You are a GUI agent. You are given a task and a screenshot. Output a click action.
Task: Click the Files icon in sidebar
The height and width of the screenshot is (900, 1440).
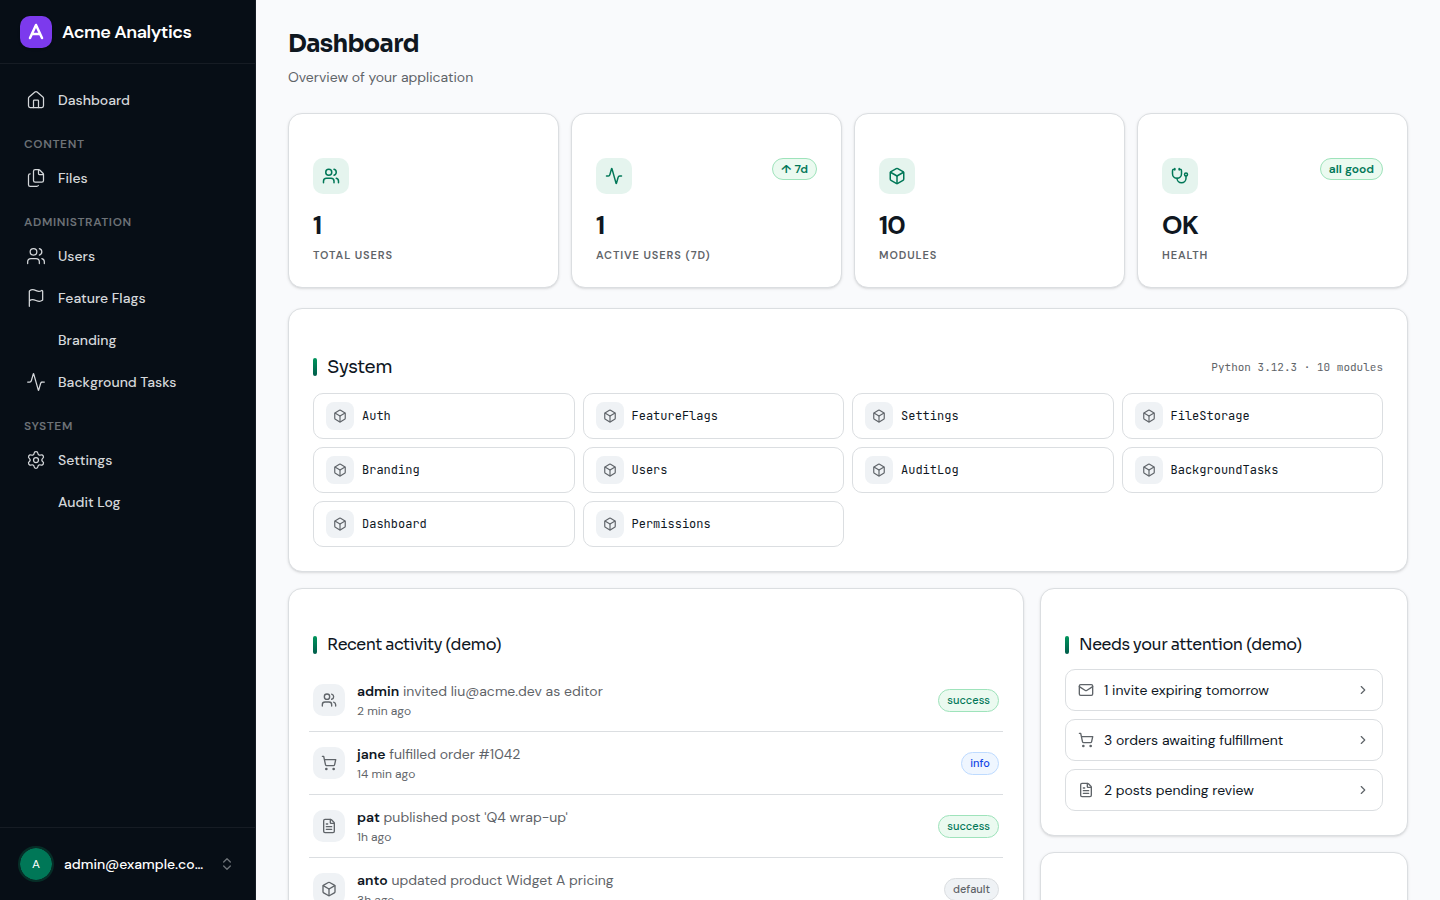click(36, 178)
